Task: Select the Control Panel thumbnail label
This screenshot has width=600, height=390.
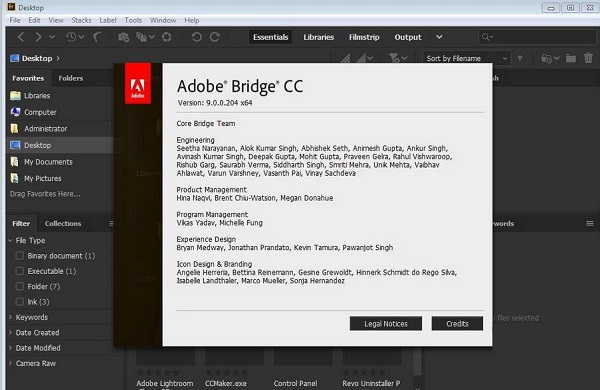Action: (295, 383)
